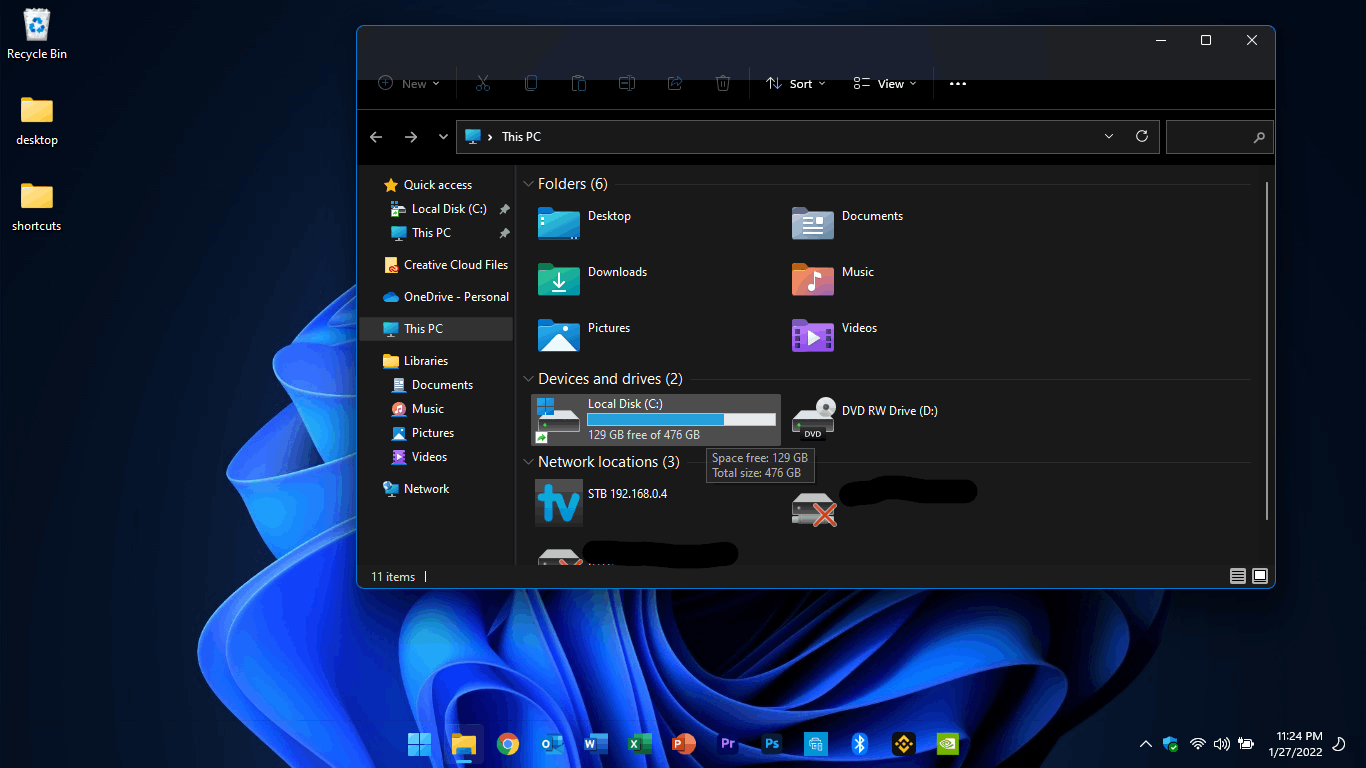Select the Music folder in Folders group

tap(833, 279)
